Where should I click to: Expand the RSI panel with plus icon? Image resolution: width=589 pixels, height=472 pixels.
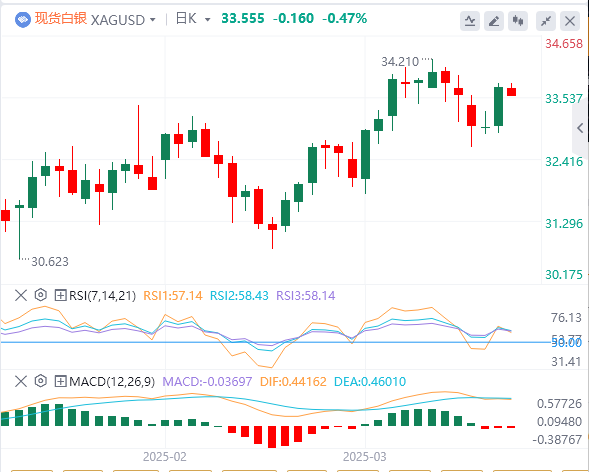tap(60, 295)
